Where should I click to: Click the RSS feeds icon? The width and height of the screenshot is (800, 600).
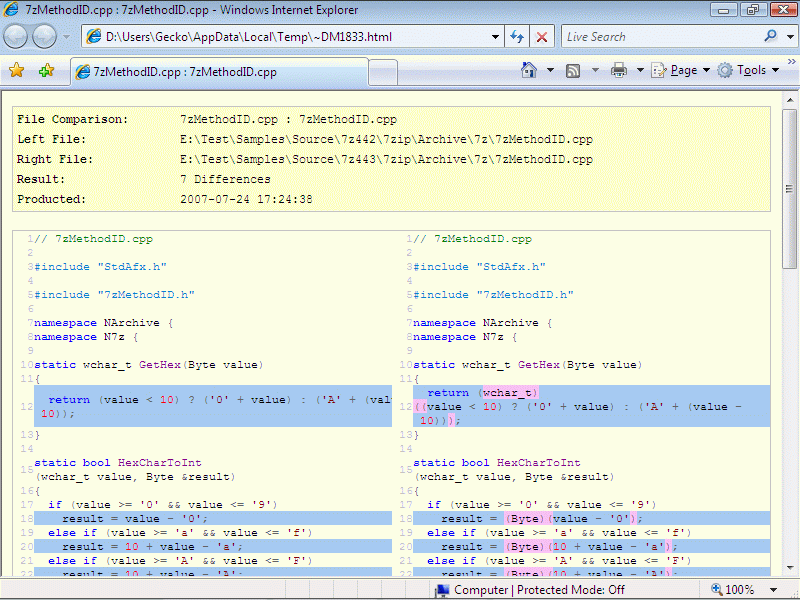pos(573,70)
